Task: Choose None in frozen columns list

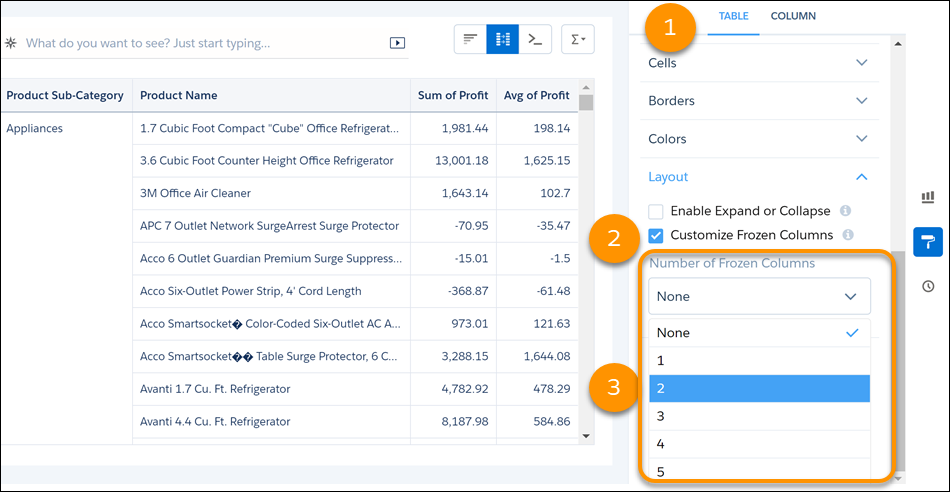Action: point(759,333)
